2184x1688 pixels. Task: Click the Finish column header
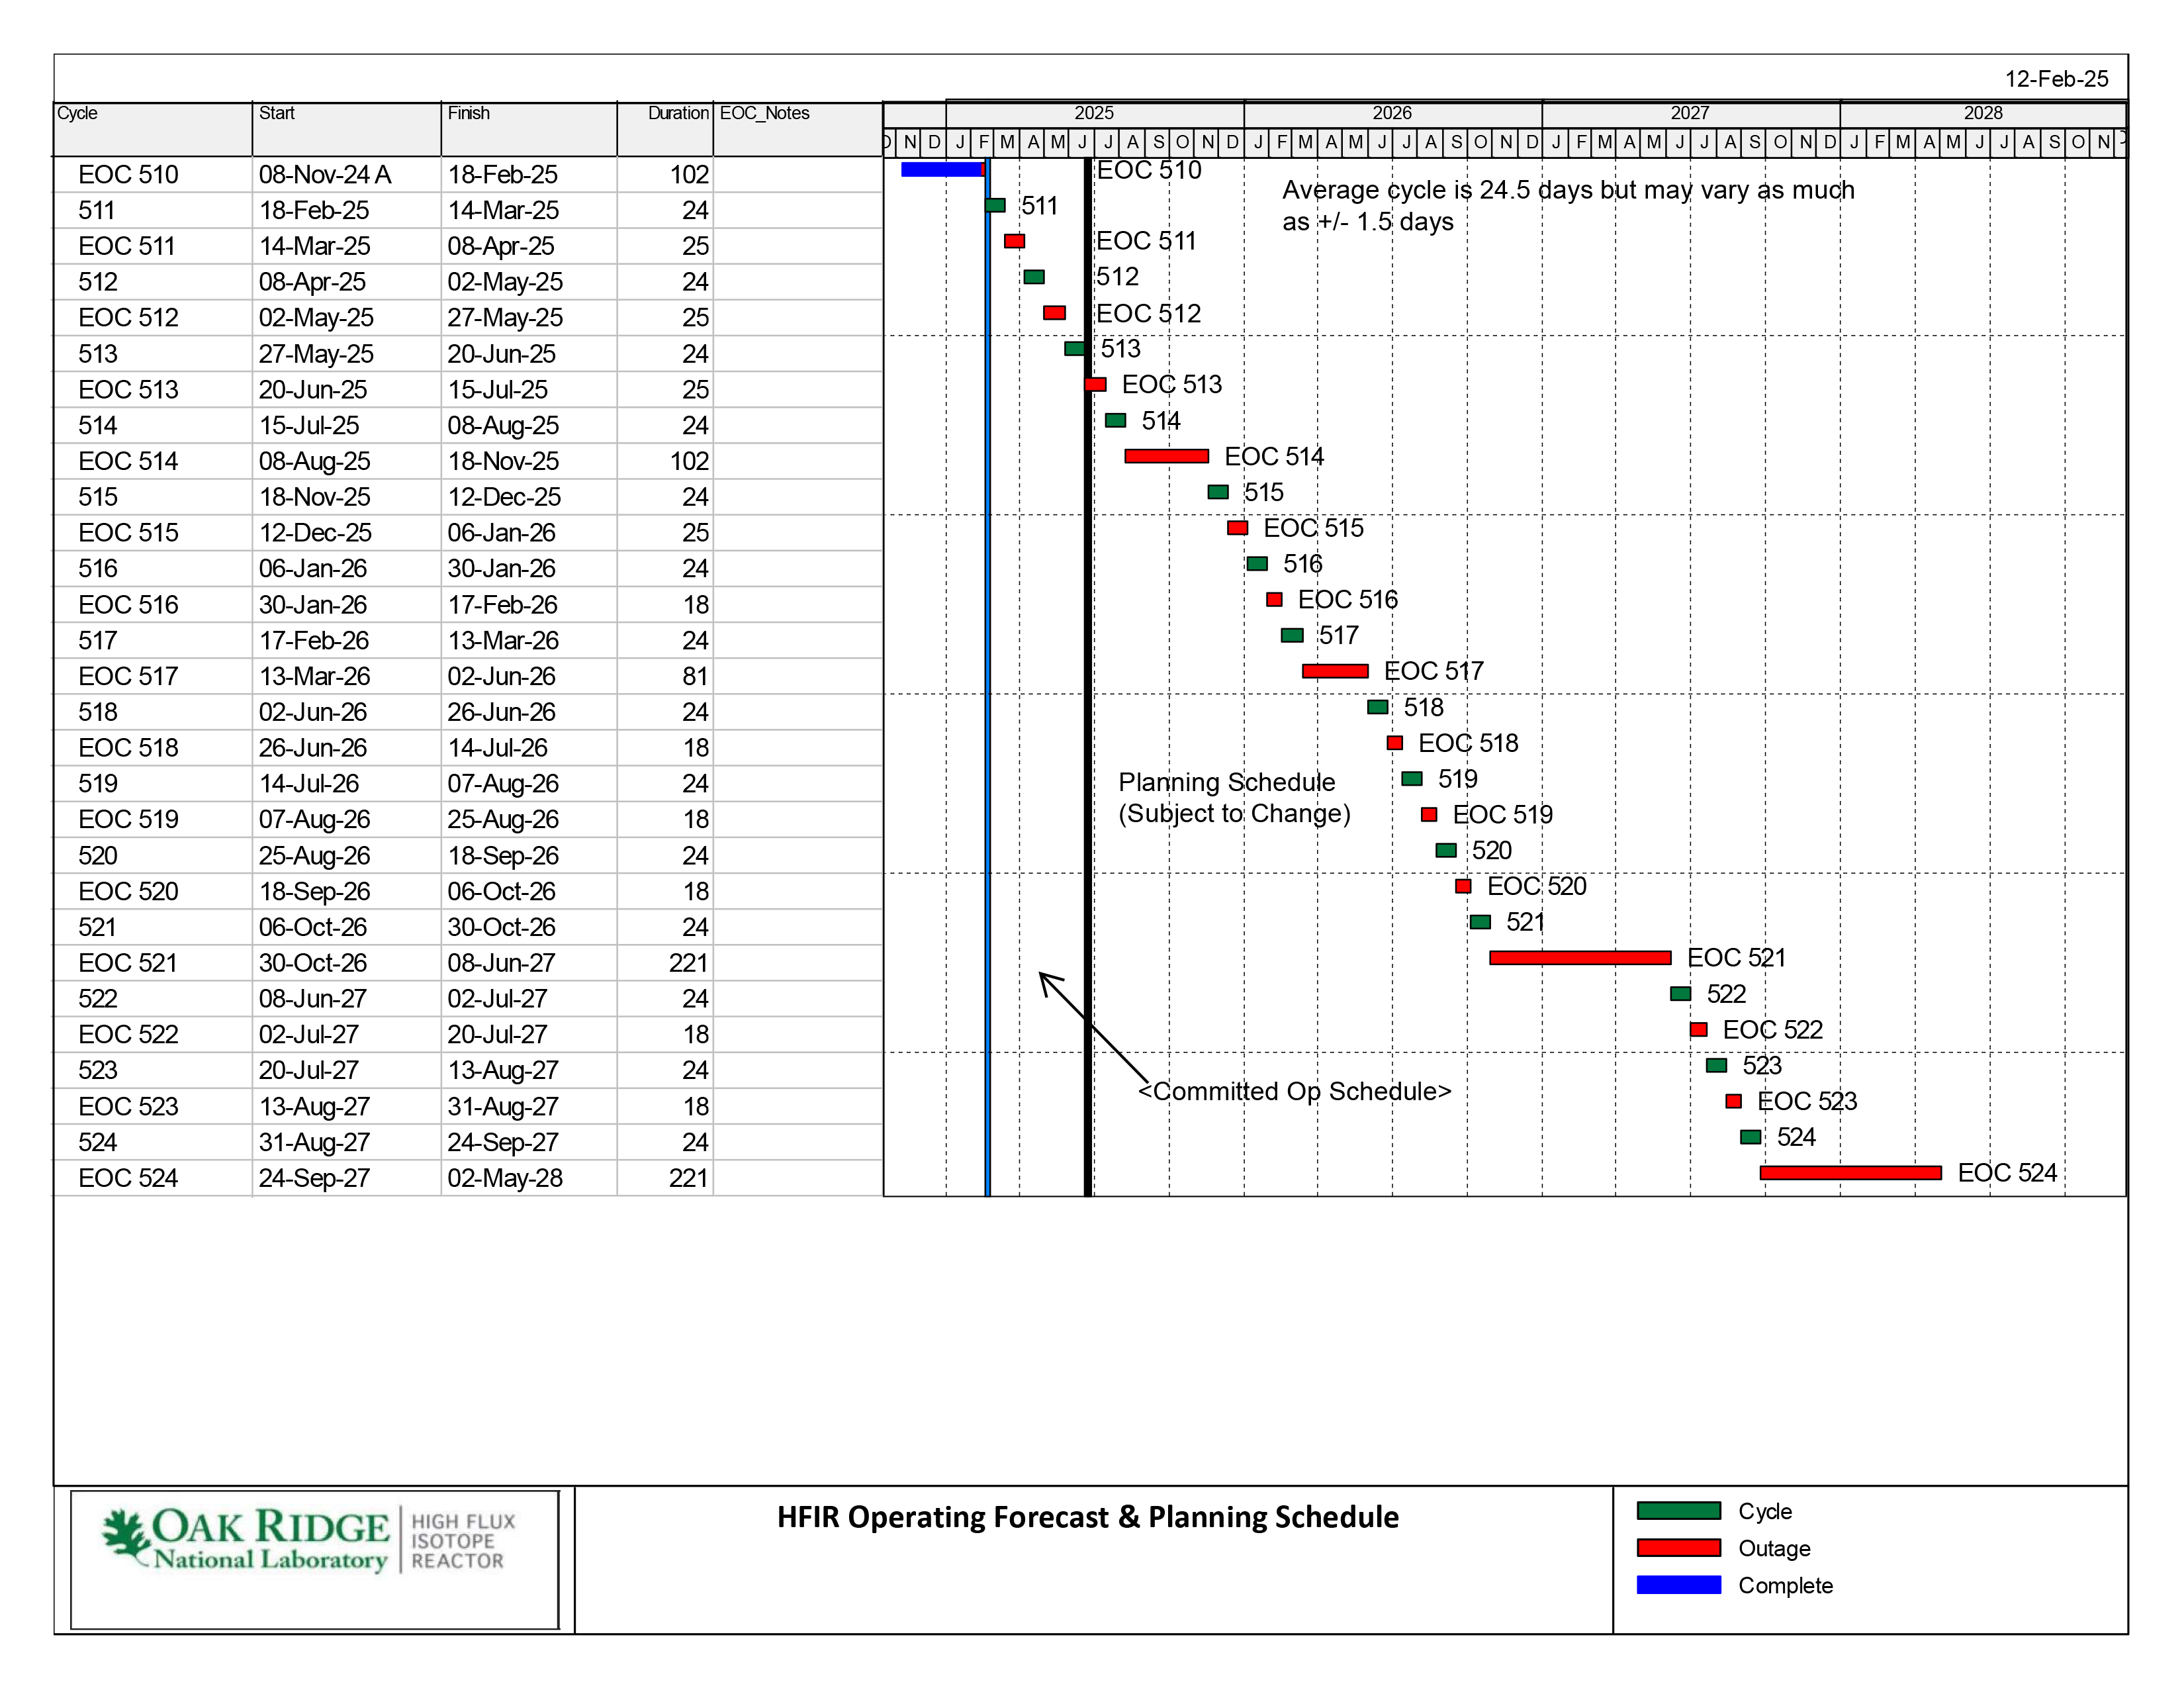click(x=468, y=113)
